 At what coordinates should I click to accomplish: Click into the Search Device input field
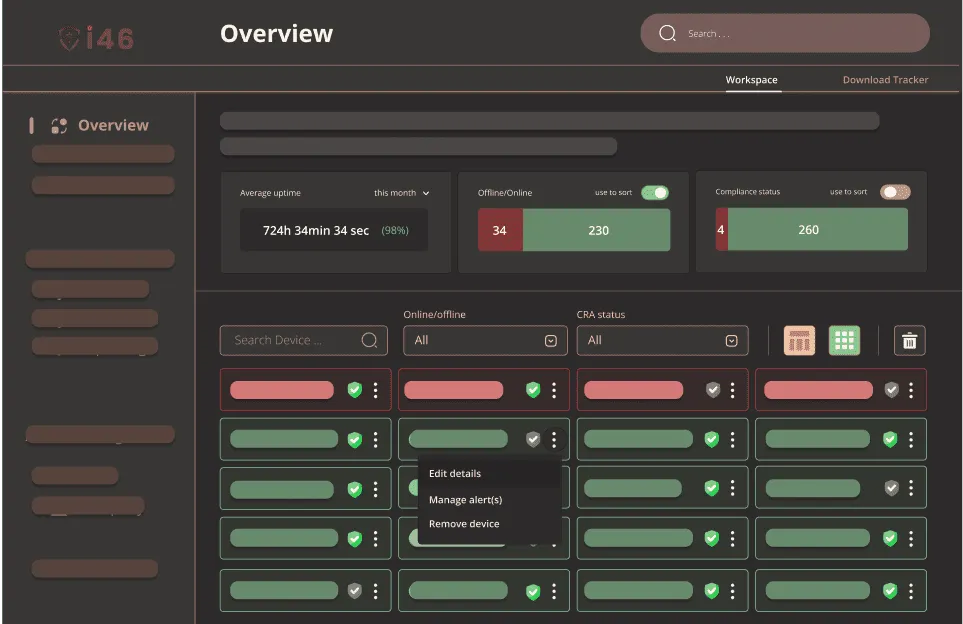pos(288,340)
